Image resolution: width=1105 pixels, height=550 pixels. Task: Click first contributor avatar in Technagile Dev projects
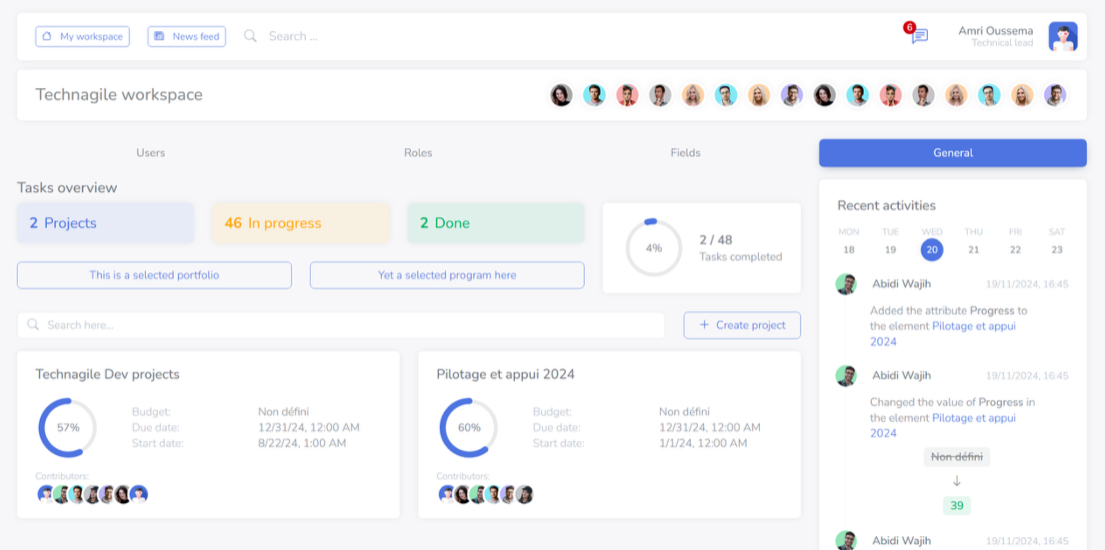[46, 494]
